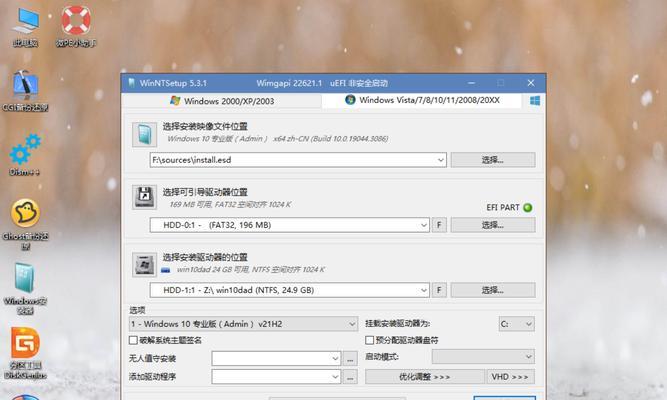Click the VHD >>> button

pyautogui.click(x=510, y=377)
